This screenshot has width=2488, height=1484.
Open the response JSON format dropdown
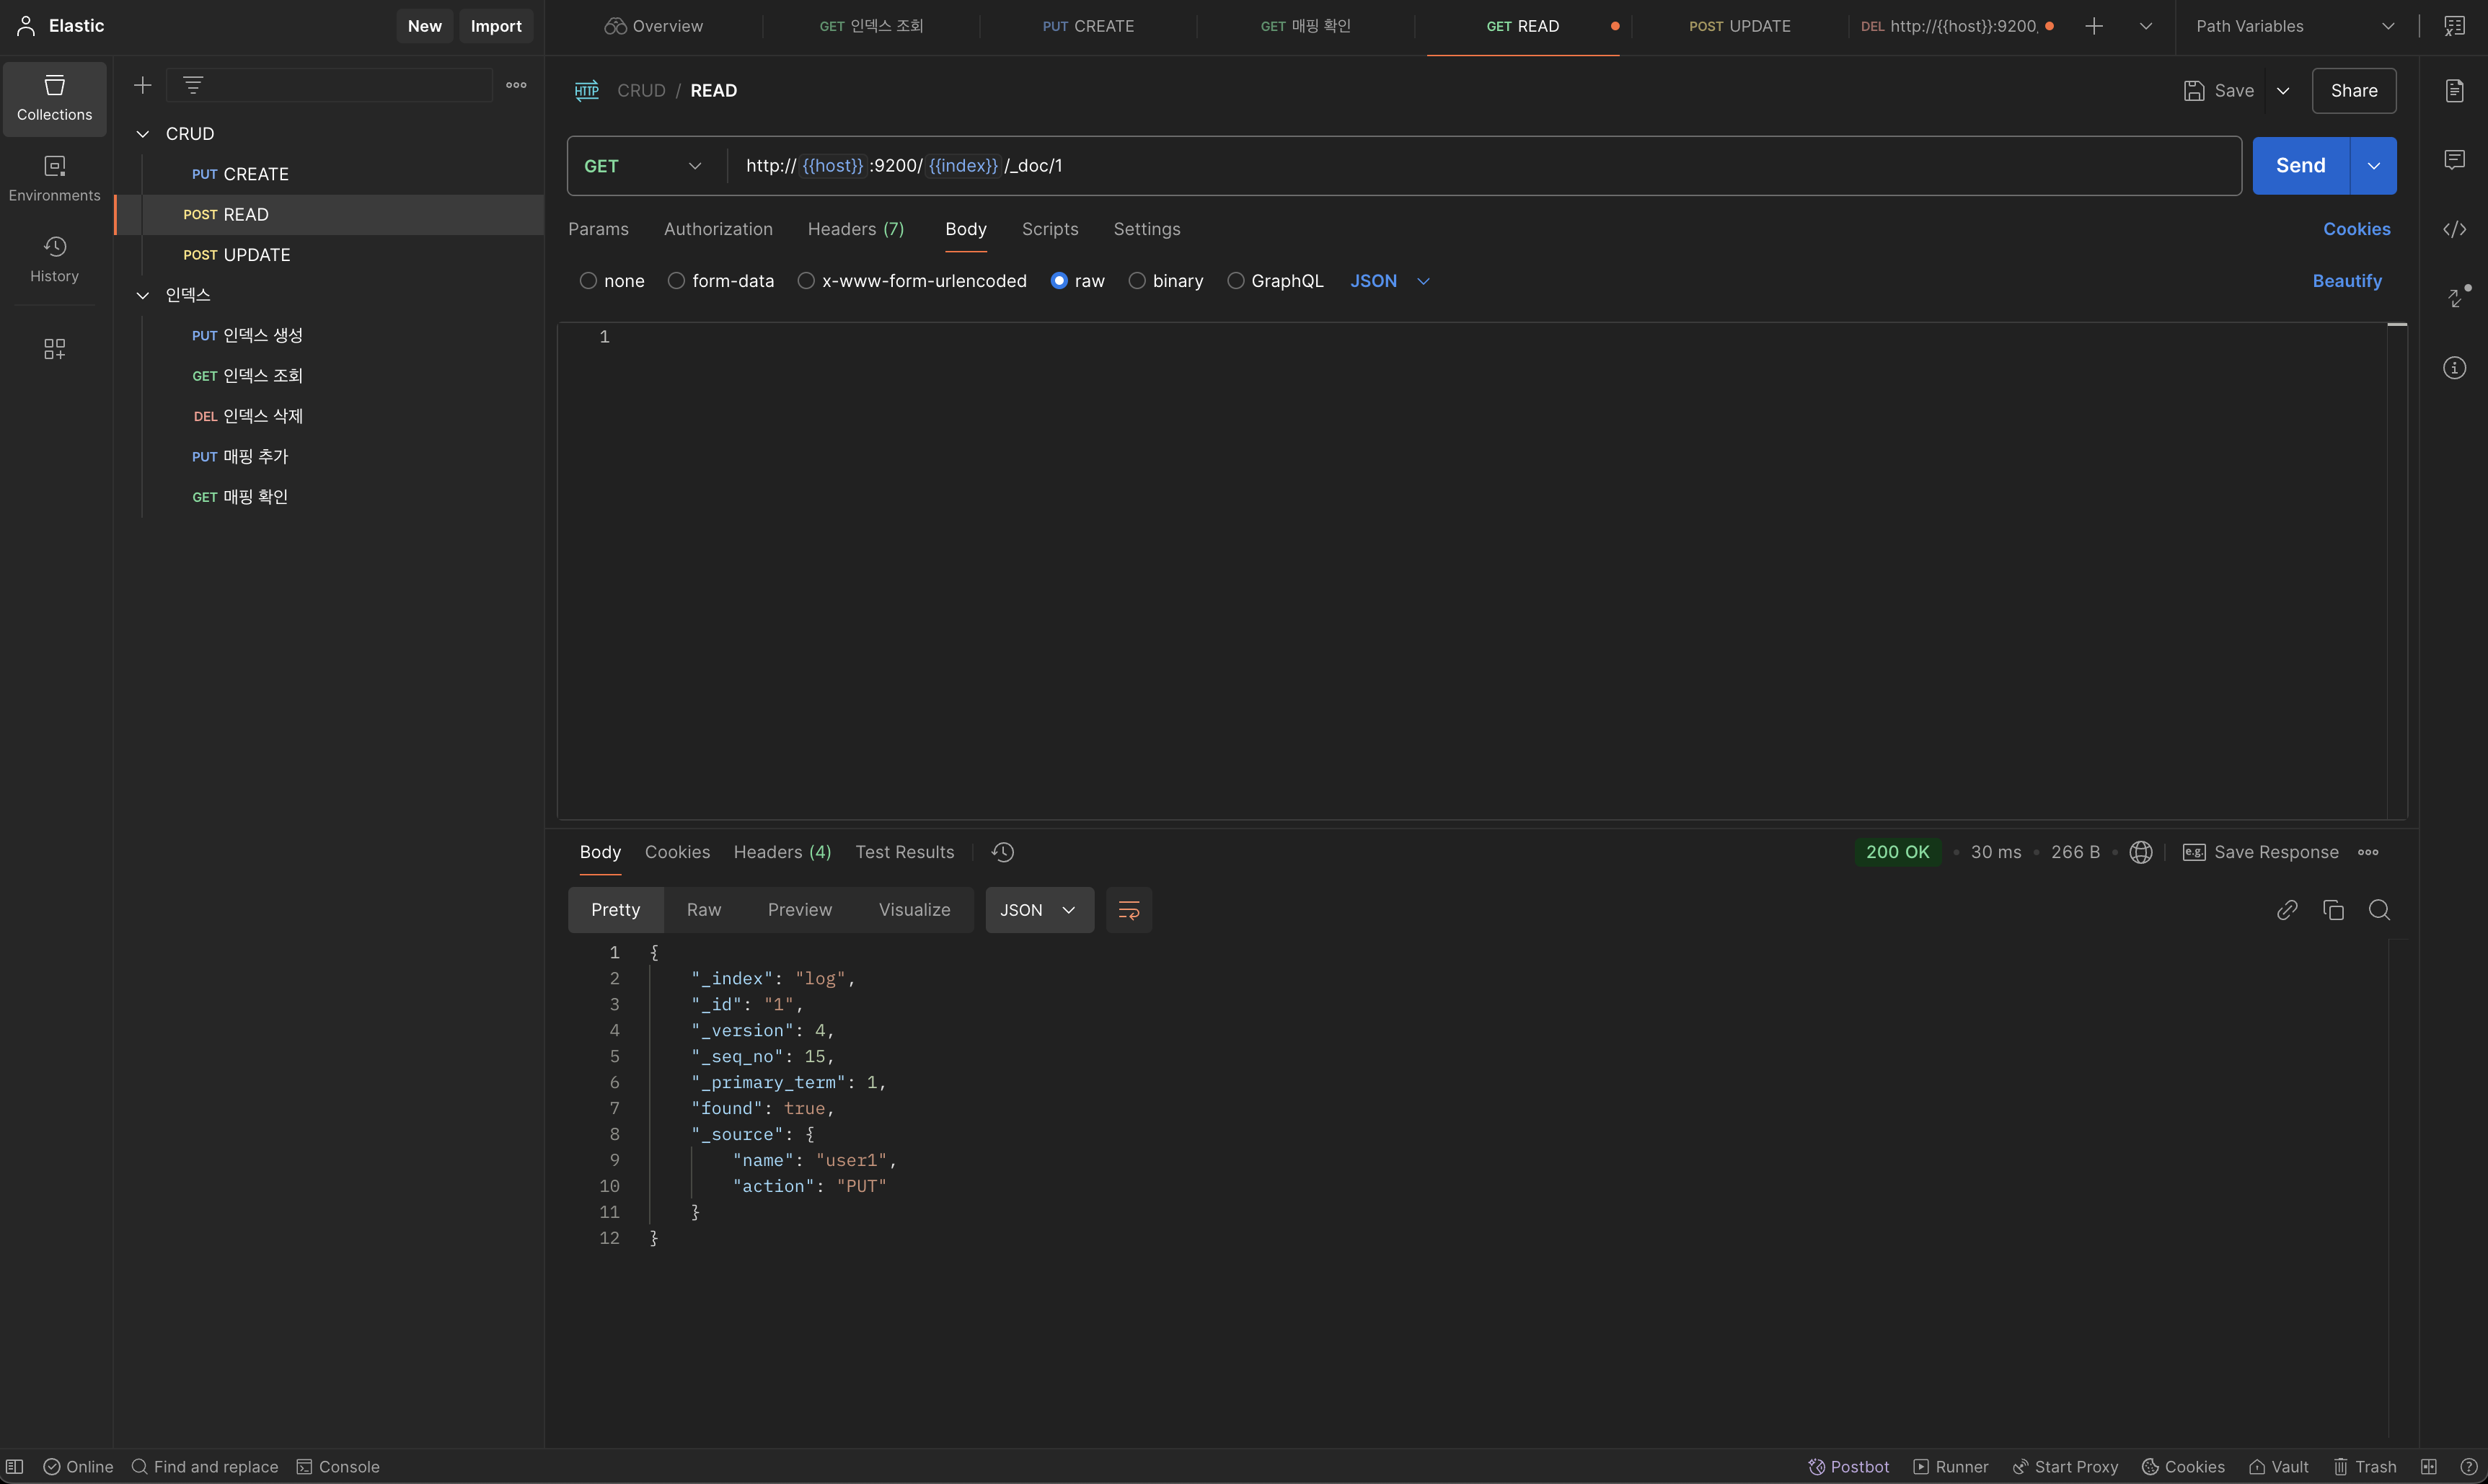(1039, 910)
